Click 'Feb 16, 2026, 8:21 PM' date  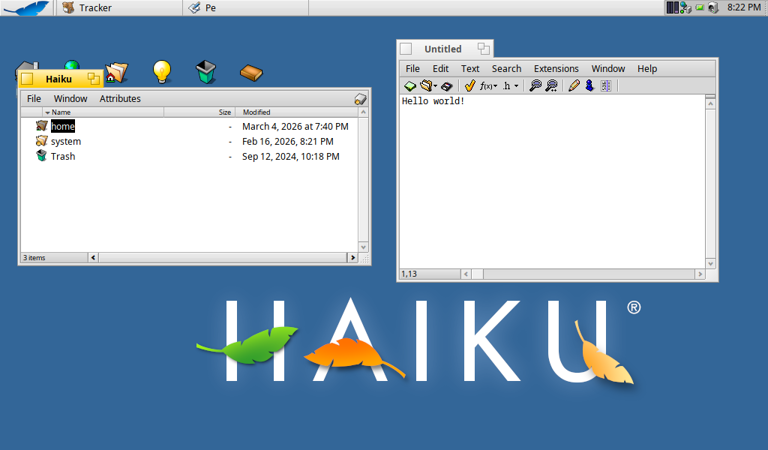pos(288,142)
